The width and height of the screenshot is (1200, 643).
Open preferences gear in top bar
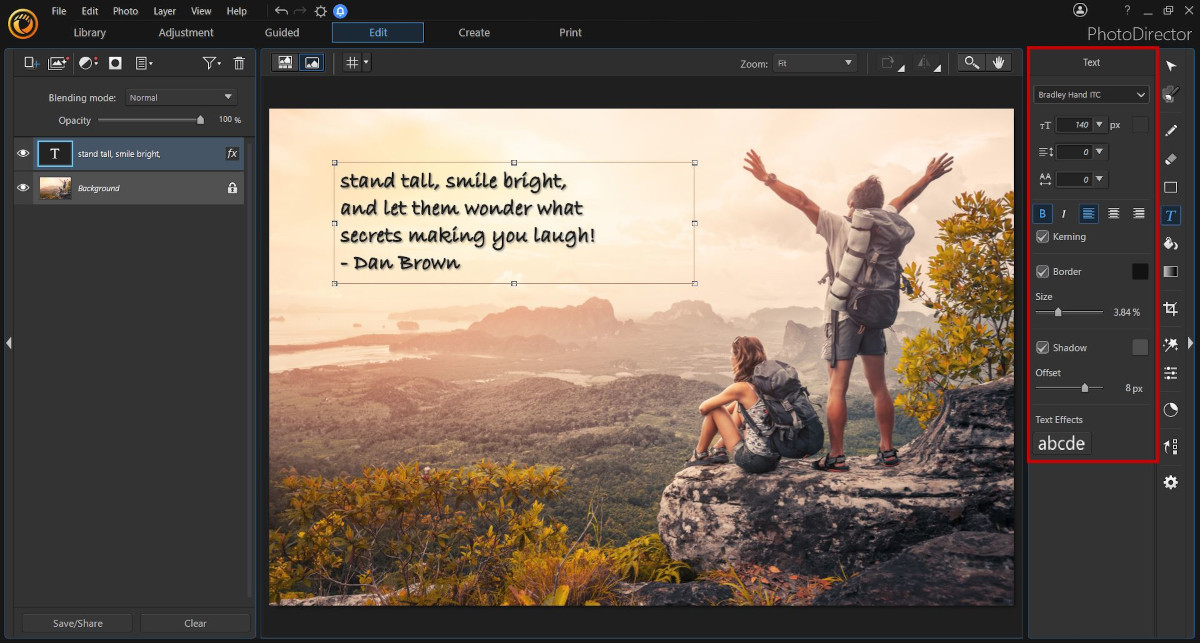point(320,11)
